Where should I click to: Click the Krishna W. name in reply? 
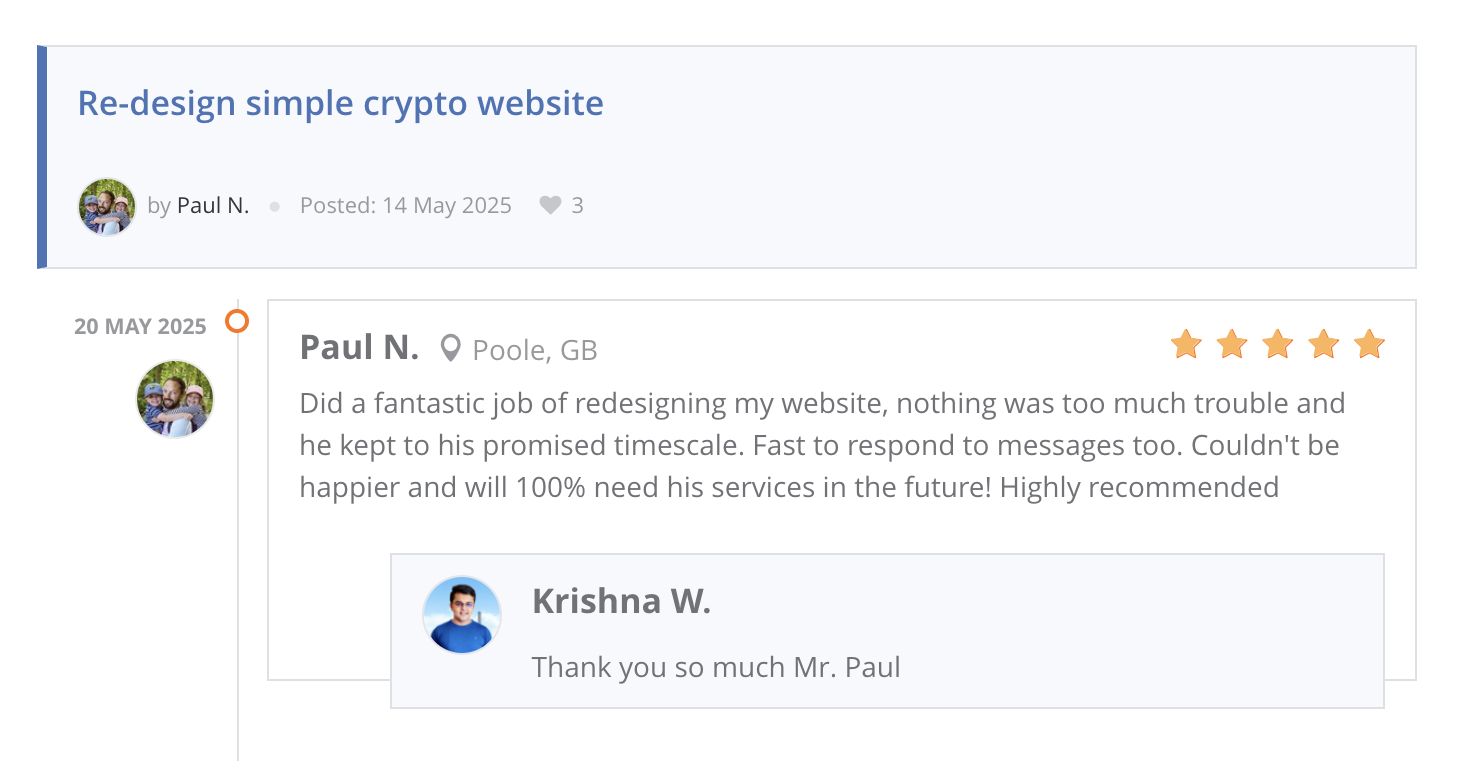point(621,601)
